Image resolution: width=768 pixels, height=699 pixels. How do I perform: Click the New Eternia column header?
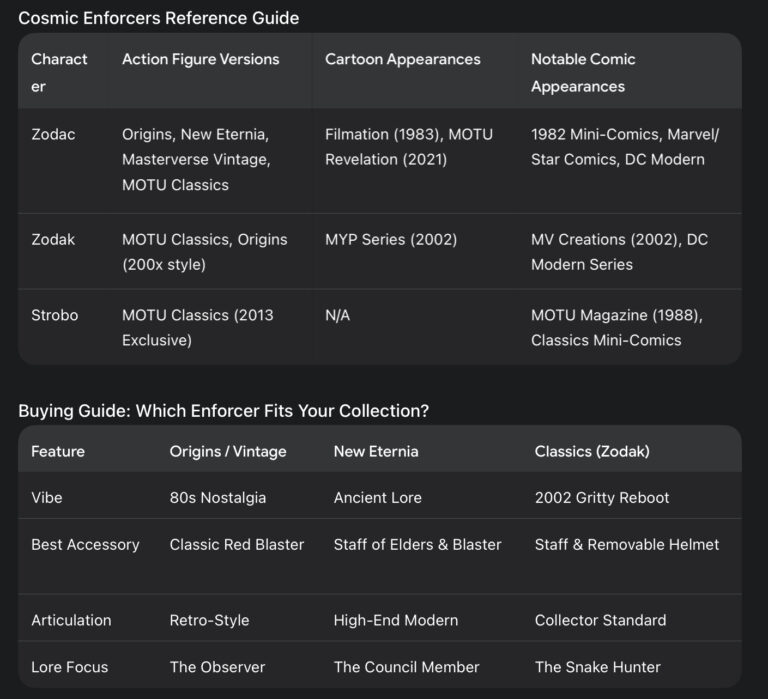click(376, 451)
